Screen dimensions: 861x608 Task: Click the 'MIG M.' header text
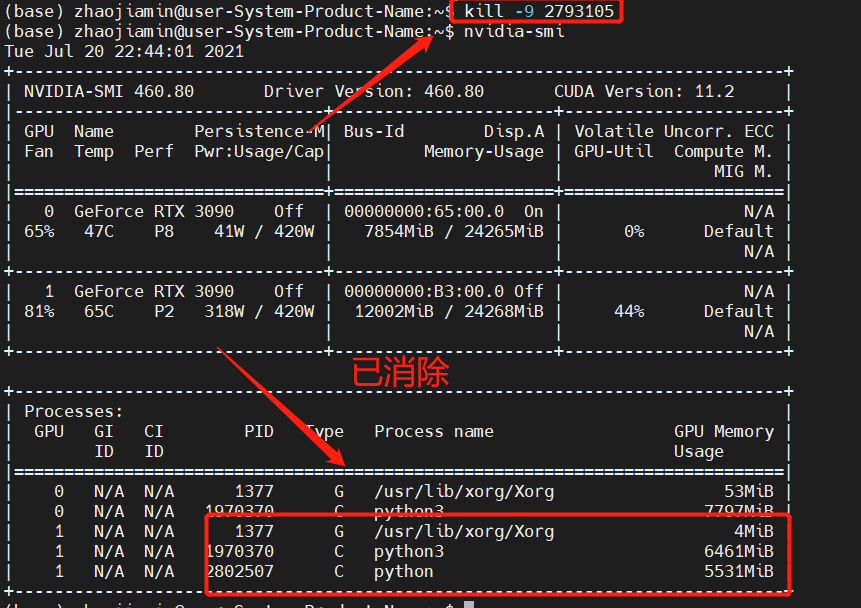(743, 171)
